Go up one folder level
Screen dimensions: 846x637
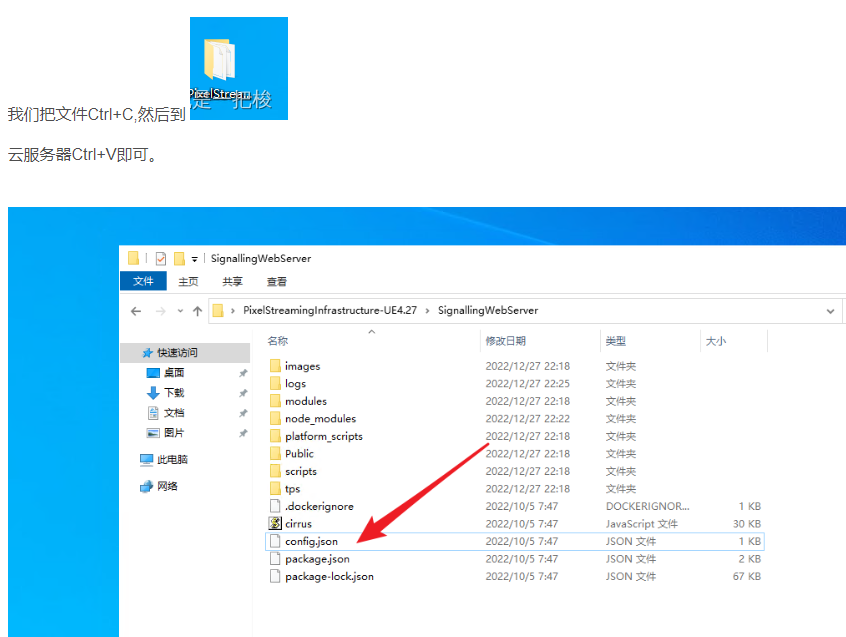point(197,311)
